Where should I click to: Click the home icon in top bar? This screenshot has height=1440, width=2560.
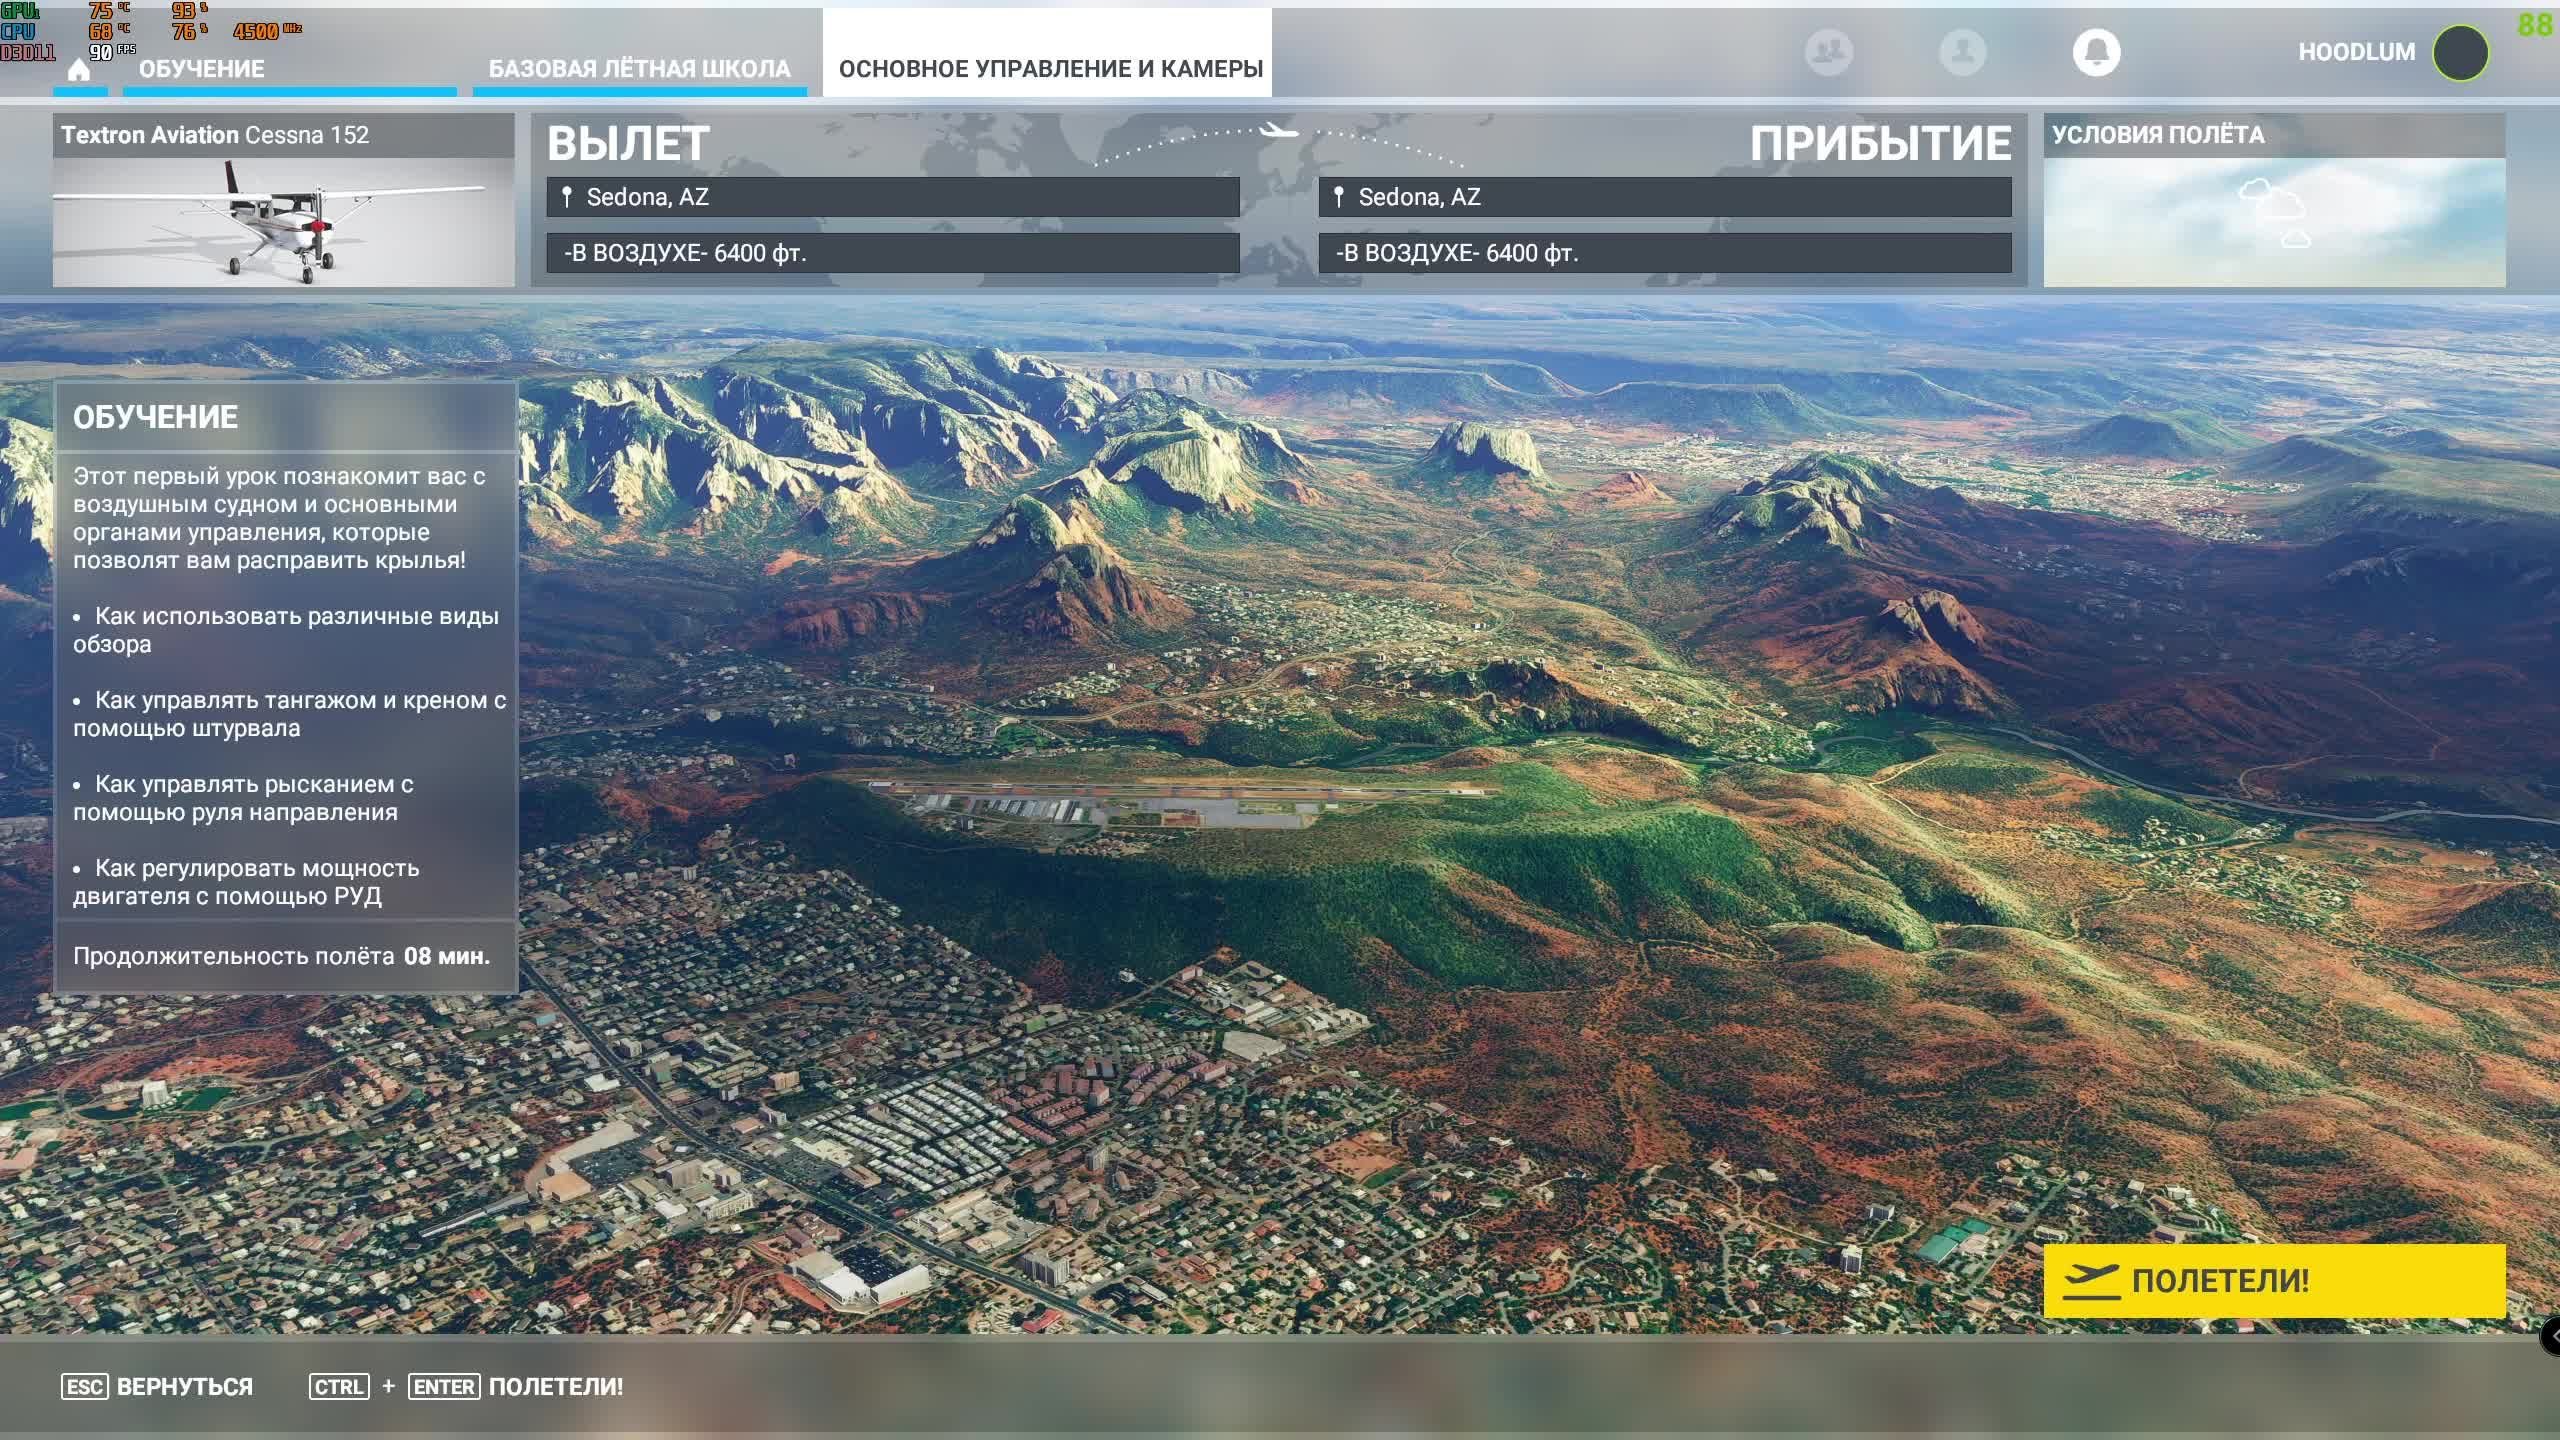(x=79, y=69)
